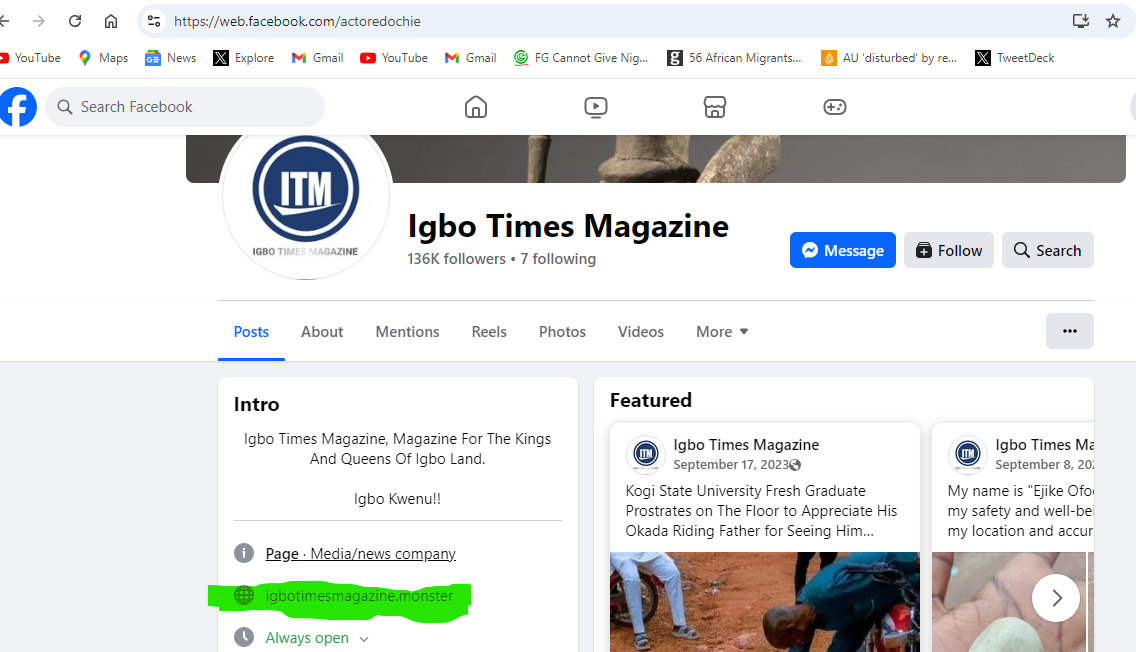Screen dimensions: 1136x652
Task: Open Facebook Marketplace icon
Action: click(x=714, y=107)
